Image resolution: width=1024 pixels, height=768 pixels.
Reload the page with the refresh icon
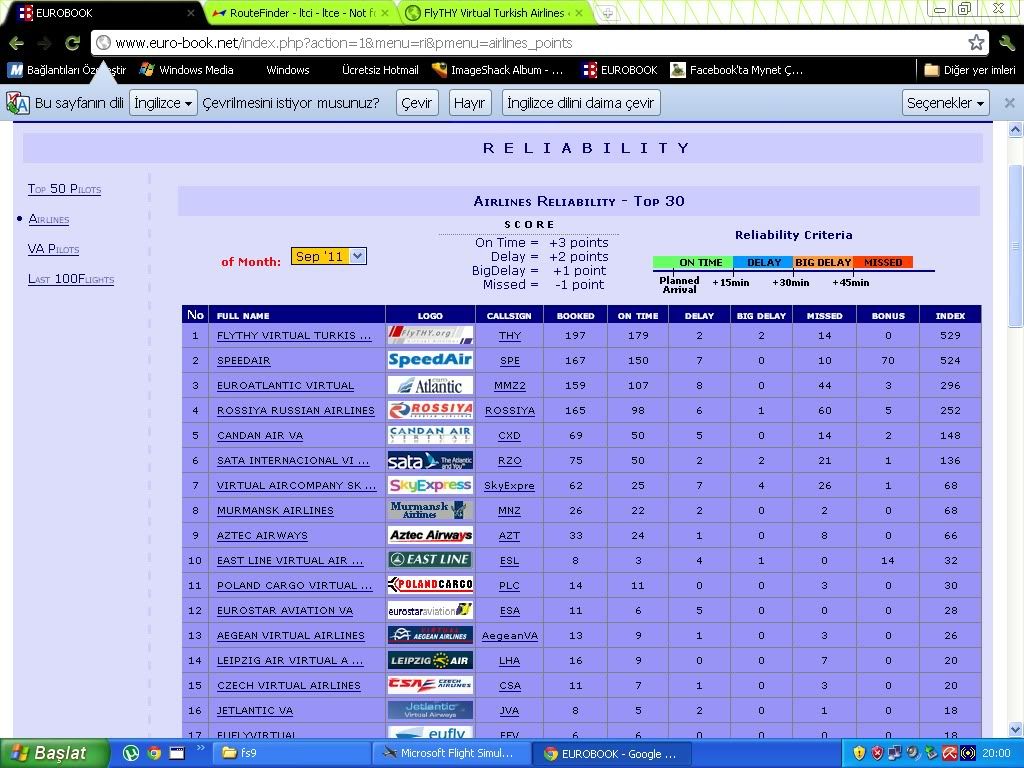click(x=72, y=43)
